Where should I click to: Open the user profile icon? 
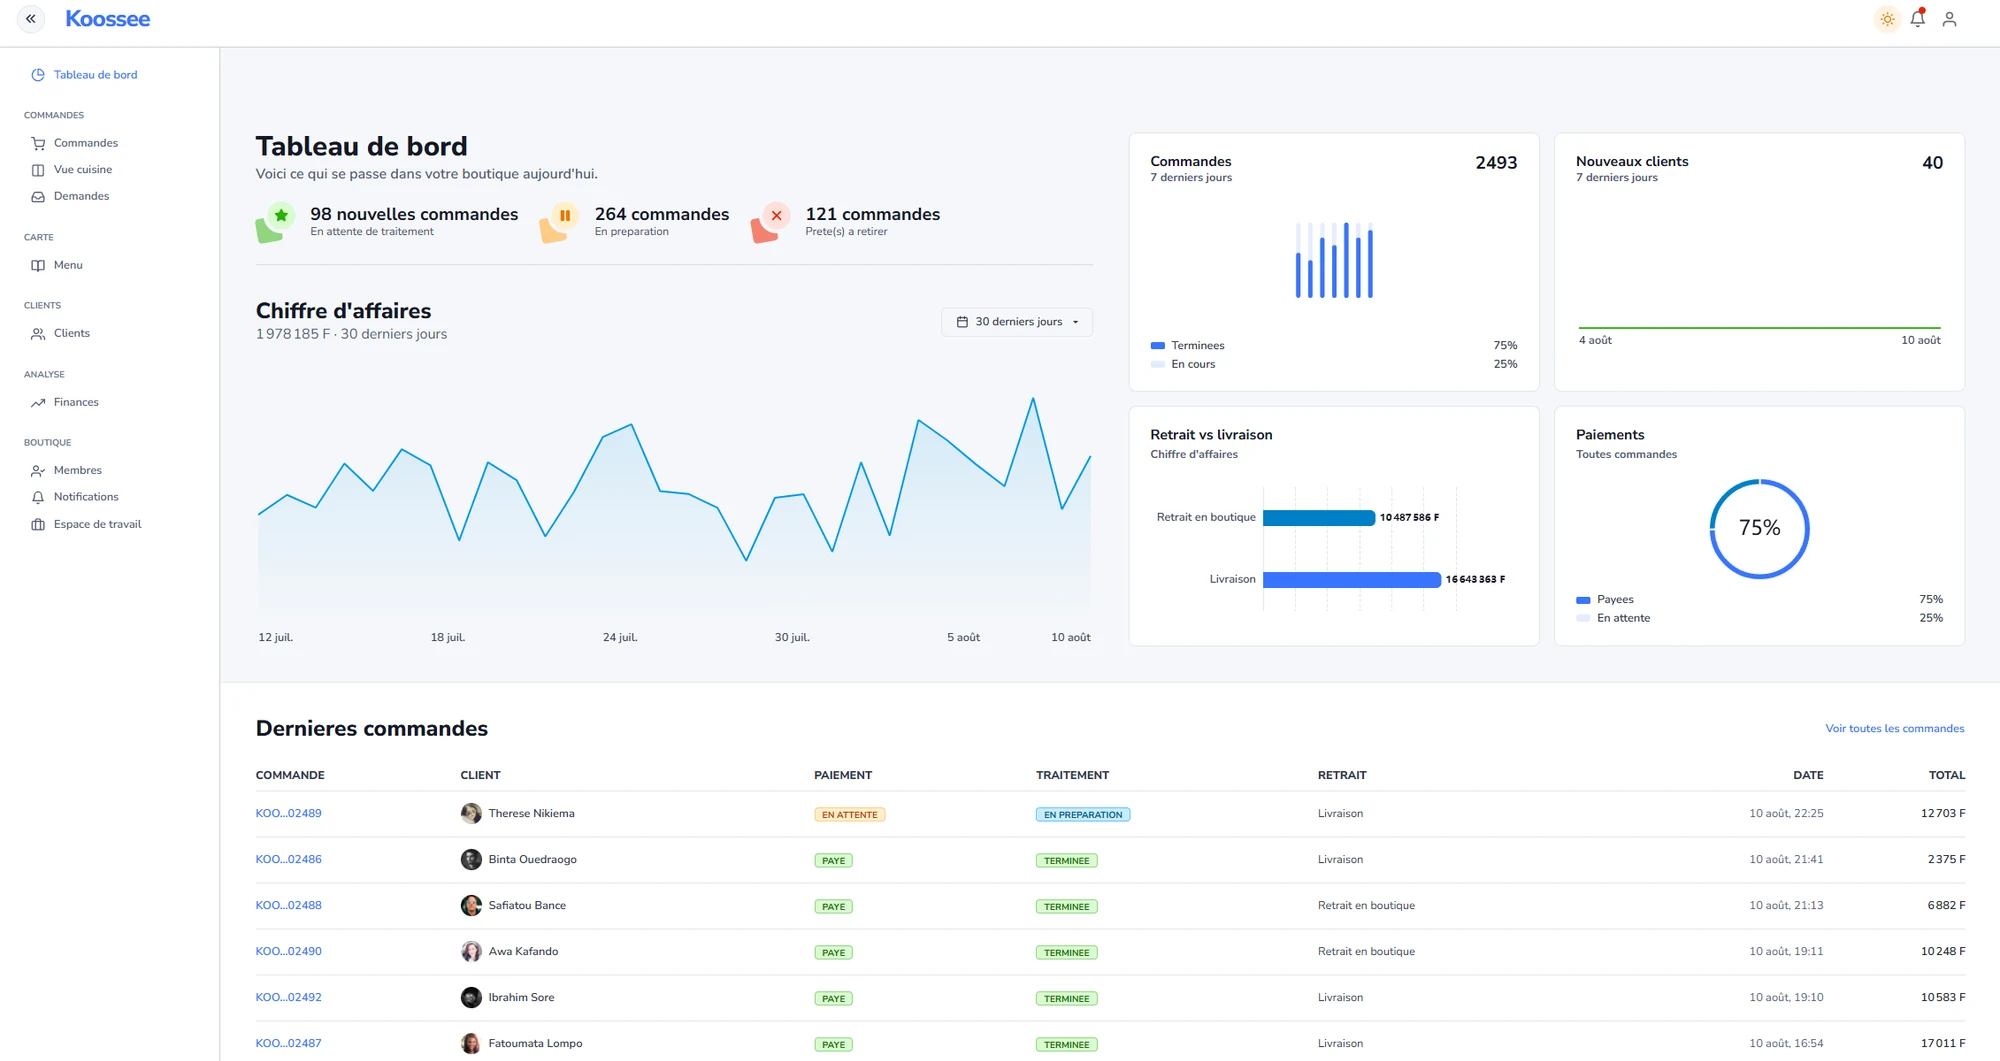pyautogui.click(x=1949, y=19)
